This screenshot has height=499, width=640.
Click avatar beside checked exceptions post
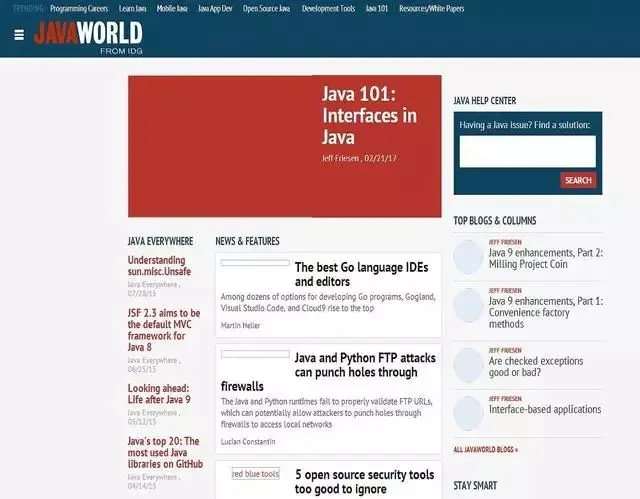468,365
